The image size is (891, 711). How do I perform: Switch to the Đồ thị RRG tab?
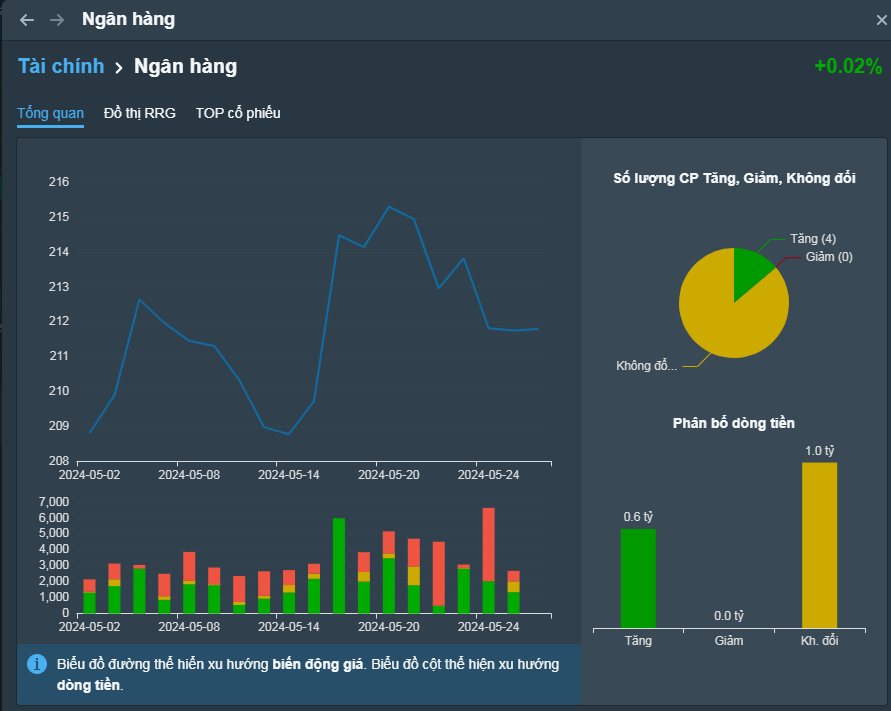pyautogui.click(x=140, y=113)
